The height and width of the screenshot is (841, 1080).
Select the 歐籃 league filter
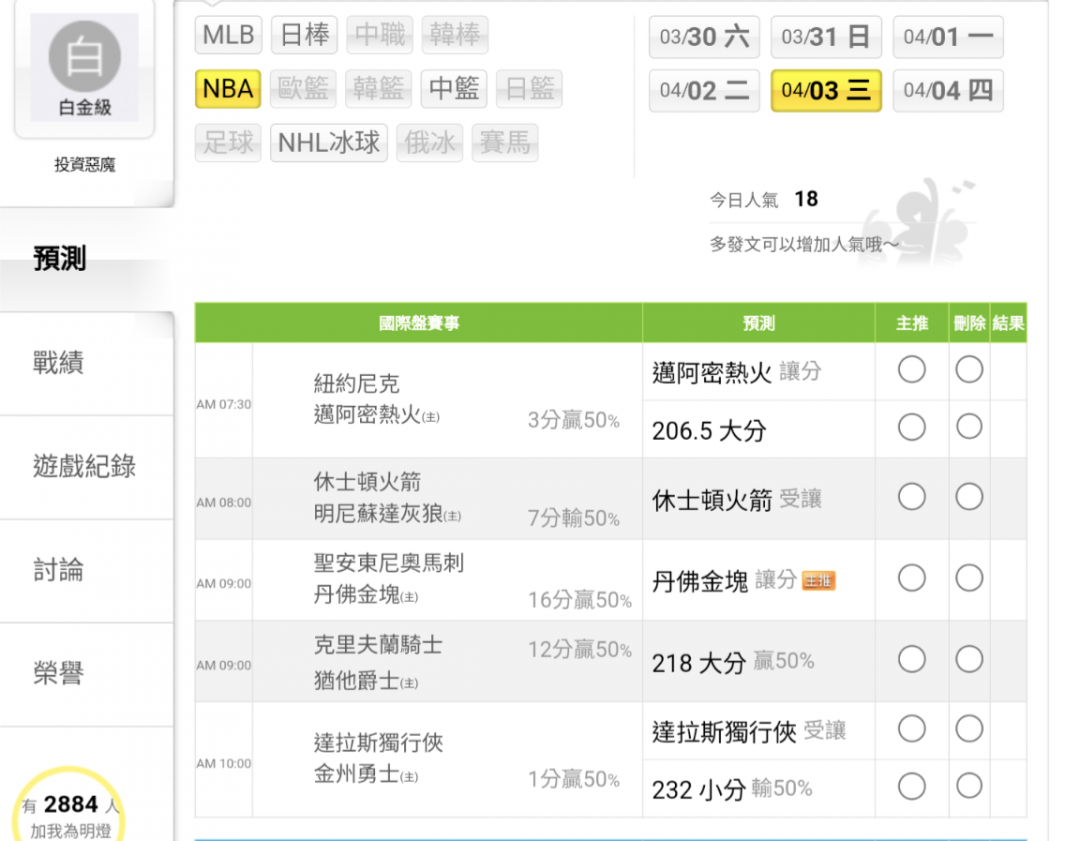point(303,89)
